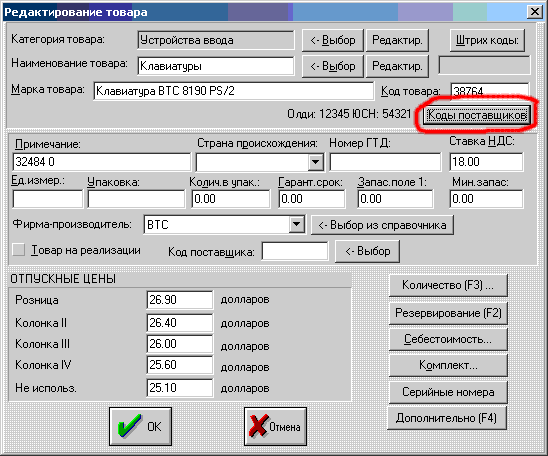Click Выбор из справочника button
This screenshot has width=548, height=456.
[x=382, y=225]
